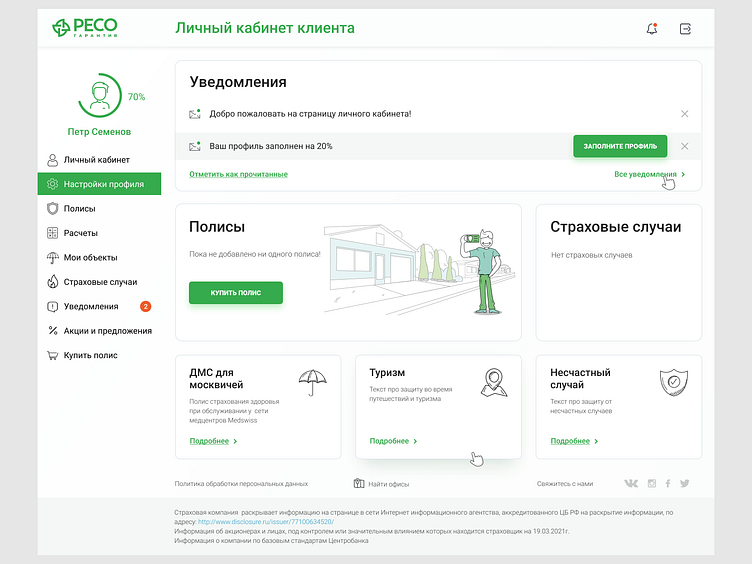Select Настройки профиля menu item

click(x=99, y=184)
